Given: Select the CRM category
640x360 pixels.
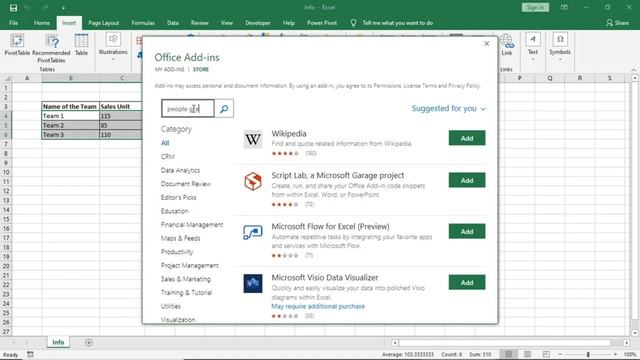Looking at the screenshot, I should pos(167,156).
